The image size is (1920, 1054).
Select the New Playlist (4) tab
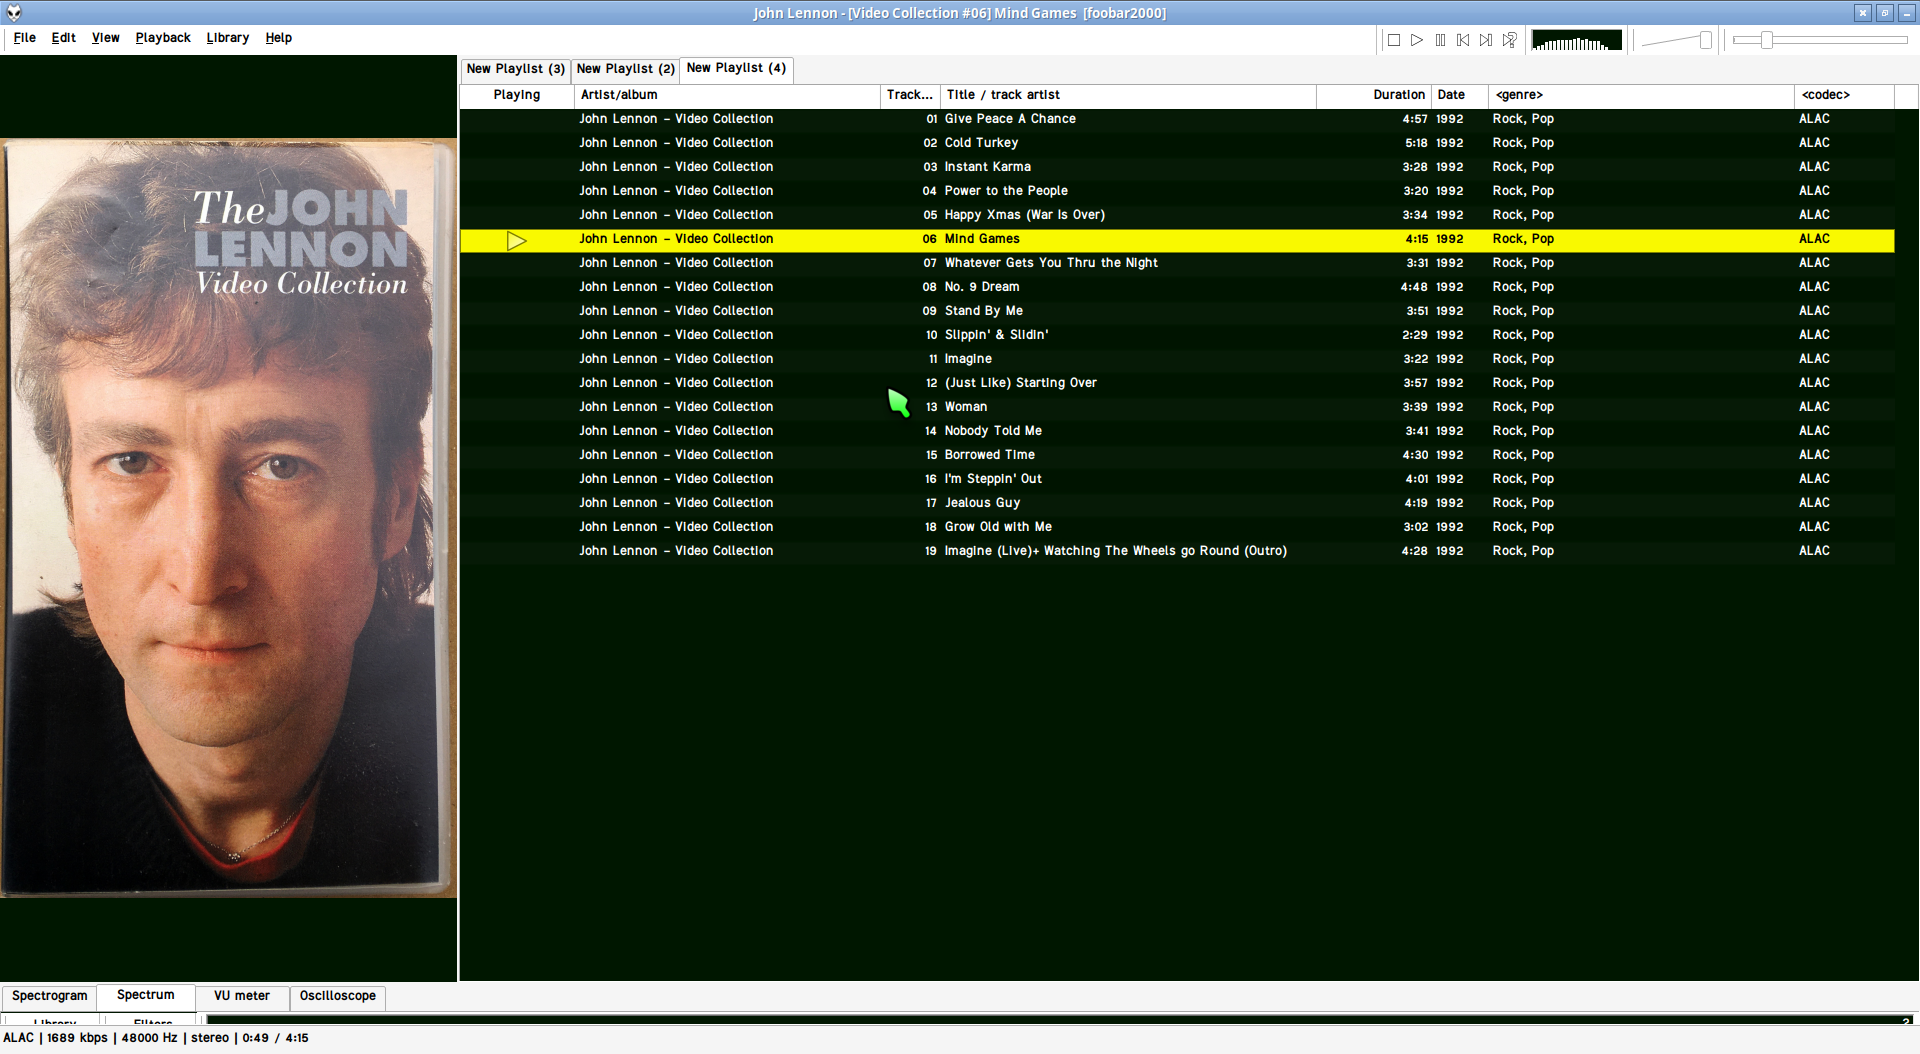(x=736, y=68)
